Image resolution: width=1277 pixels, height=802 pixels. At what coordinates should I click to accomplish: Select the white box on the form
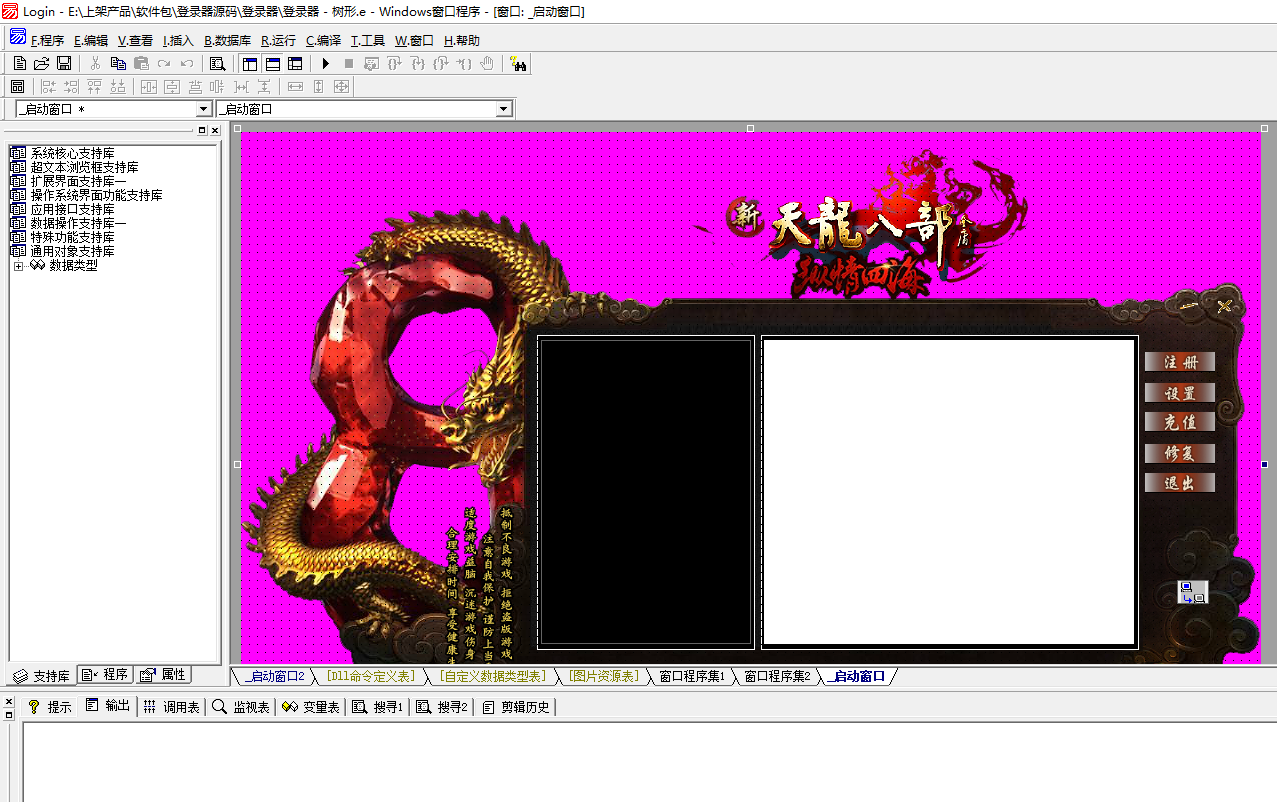[948, 491]
